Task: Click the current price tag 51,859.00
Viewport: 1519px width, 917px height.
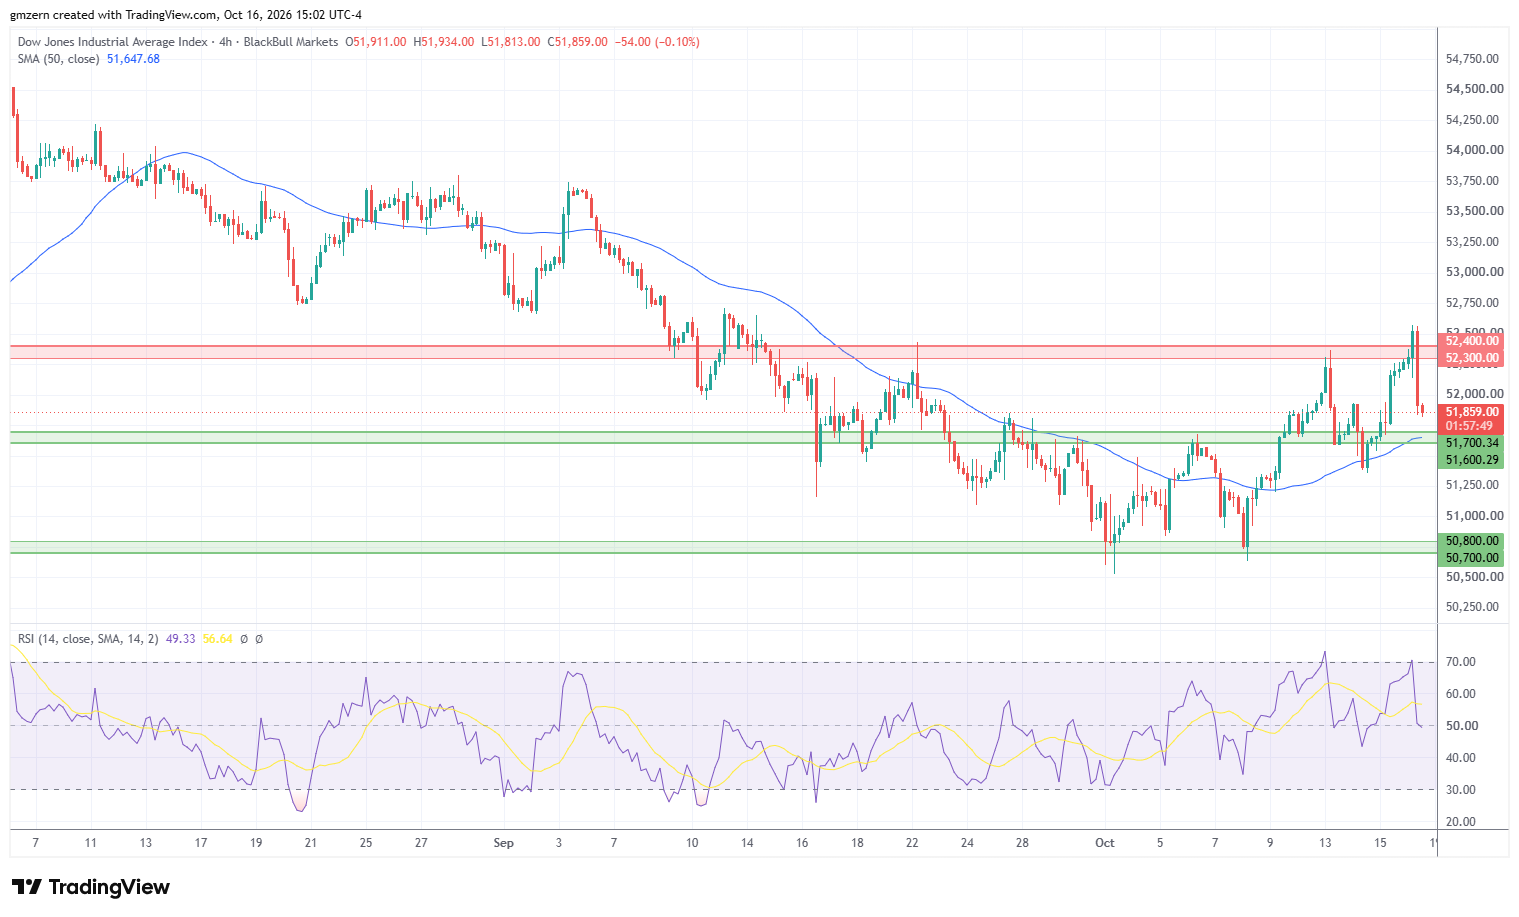Action: [x=1472, y=412]
